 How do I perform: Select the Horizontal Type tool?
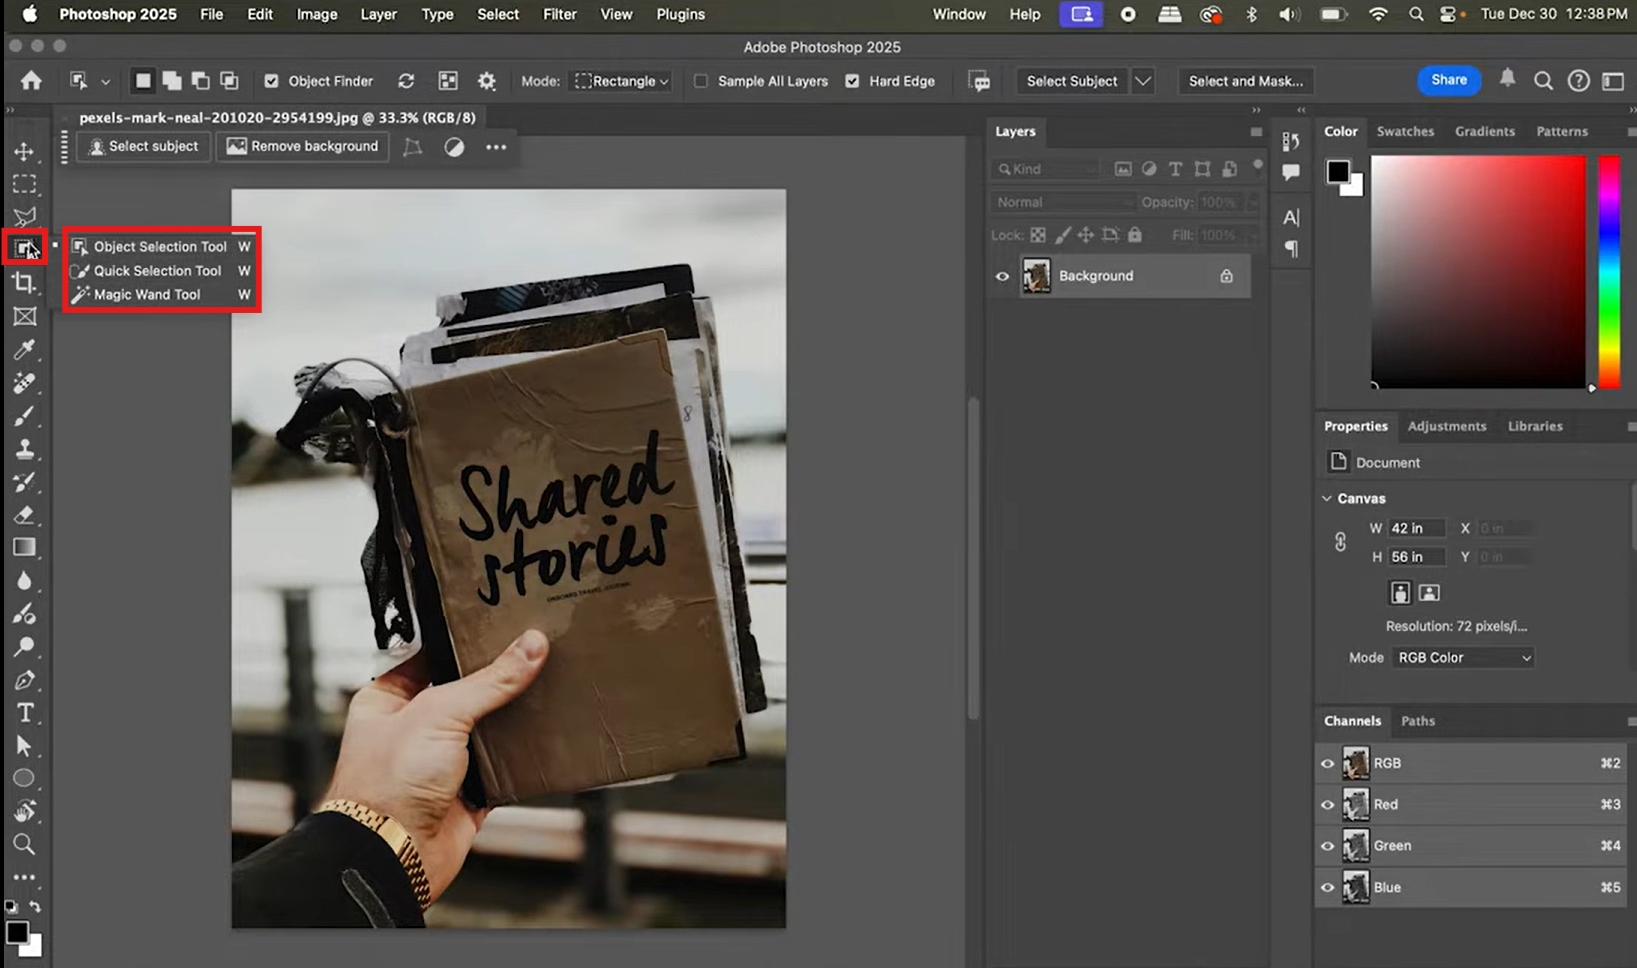[x=24, y=713]
